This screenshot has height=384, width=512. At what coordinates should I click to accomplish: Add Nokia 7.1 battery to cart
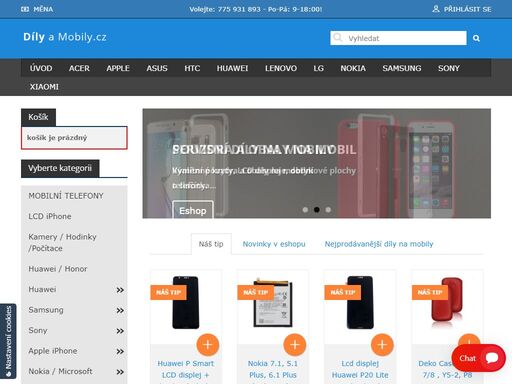[x=295, y=344]
